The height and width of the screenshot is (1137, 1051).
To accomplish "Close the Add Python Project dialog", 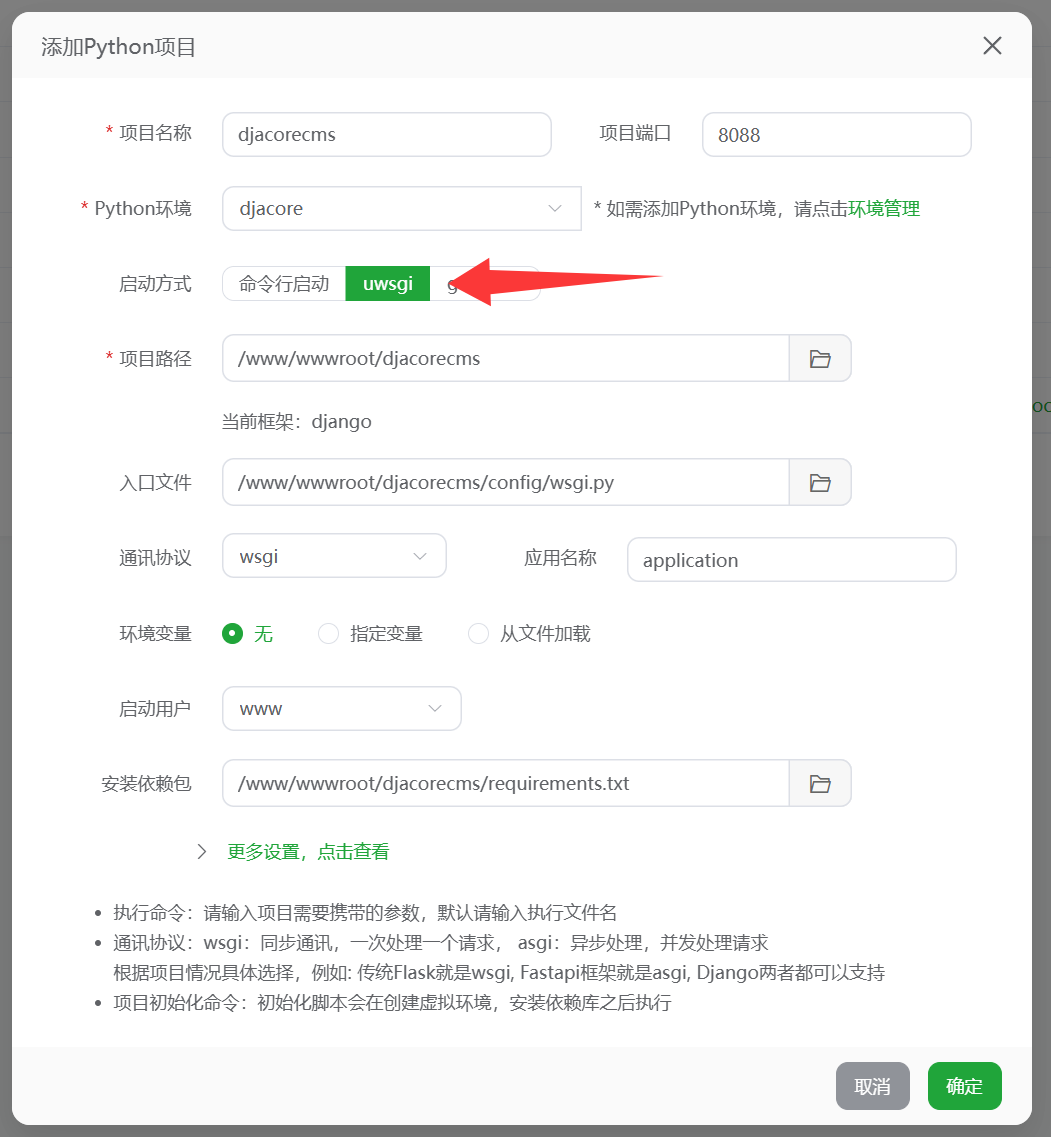I will click(992, 46).
